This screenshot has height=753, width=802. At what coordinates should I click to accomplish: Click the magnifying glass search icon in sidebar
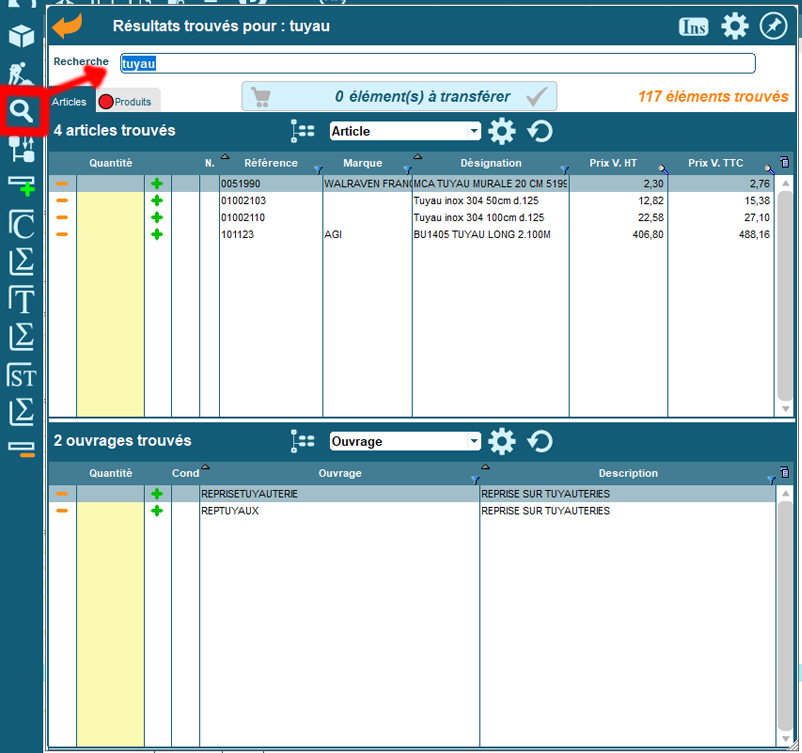click(x=21, y=111)
